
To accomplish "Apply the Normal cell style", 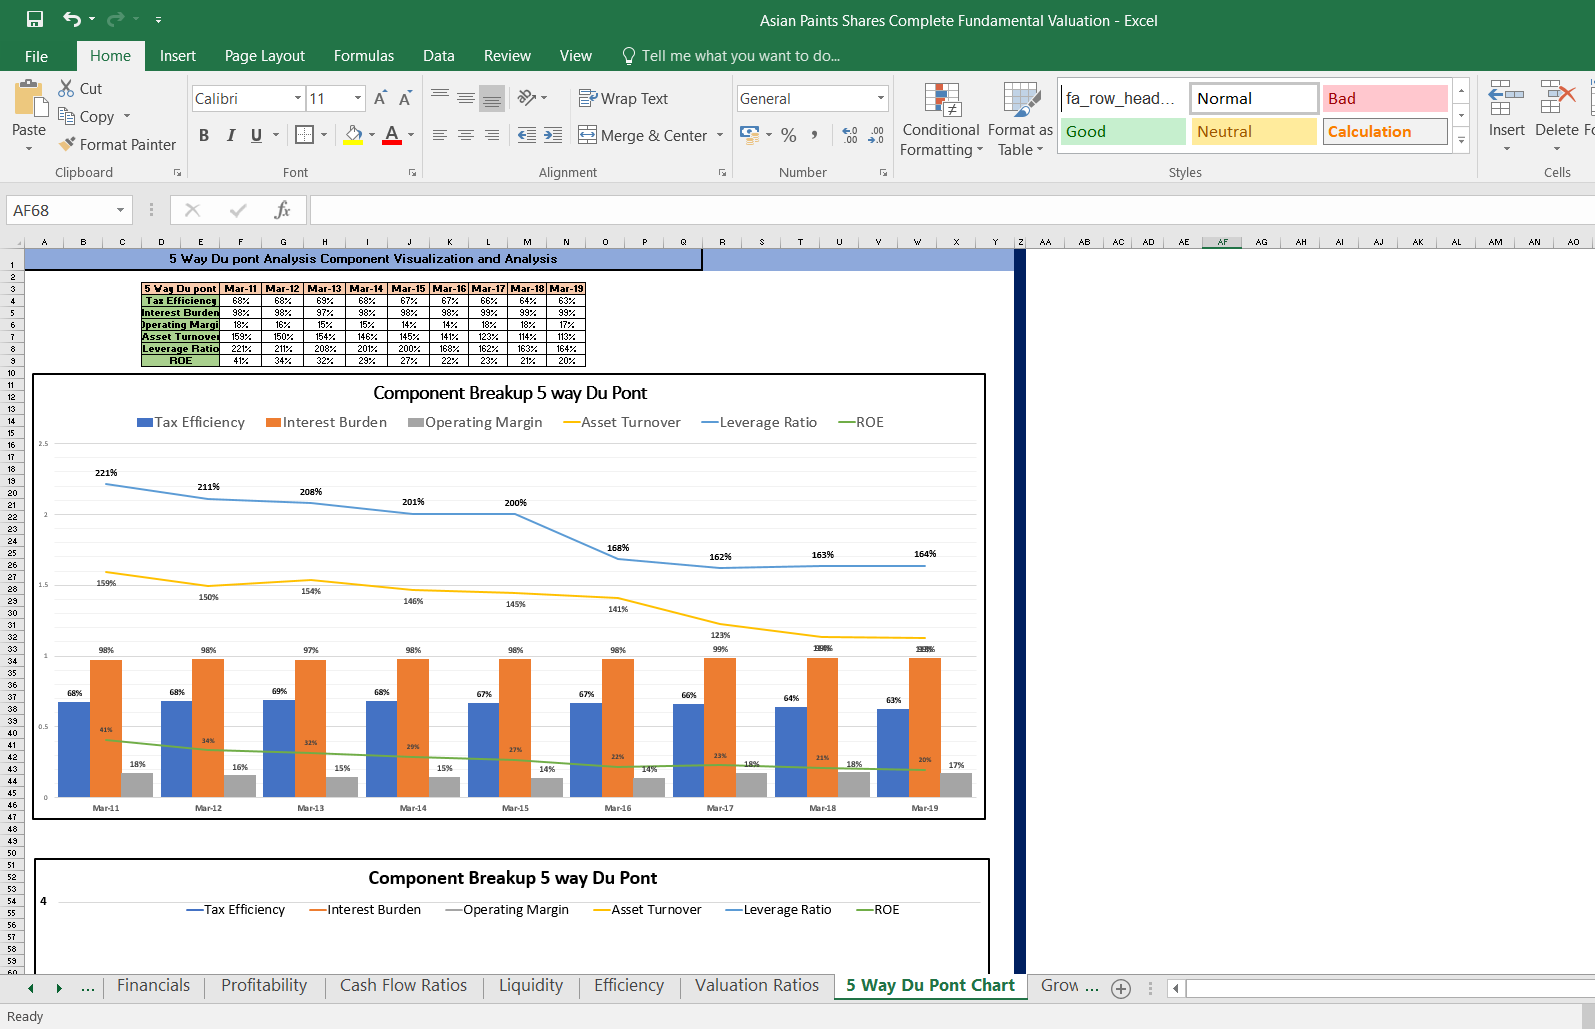I will pos(1254,98).
